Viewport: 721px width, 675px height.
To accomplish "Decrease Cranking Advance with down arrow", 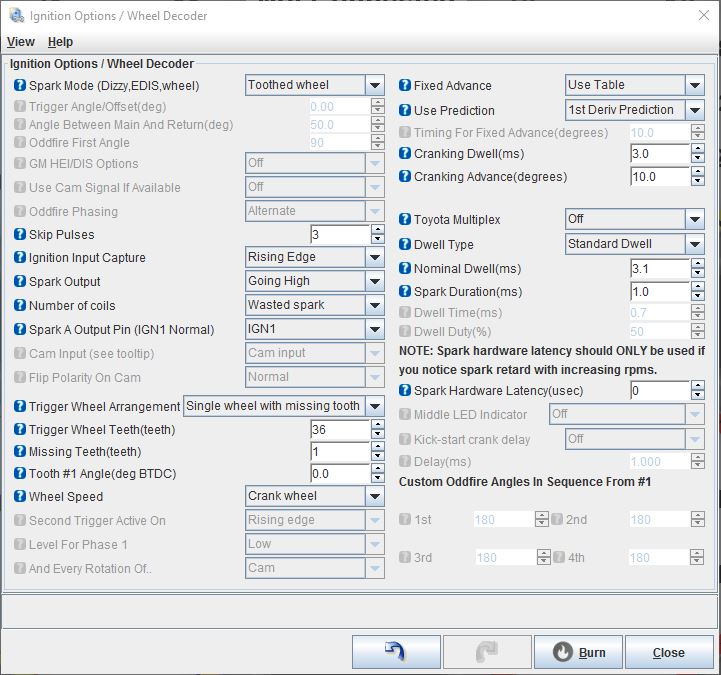I will pyautogui.click(x=698, y=182).
